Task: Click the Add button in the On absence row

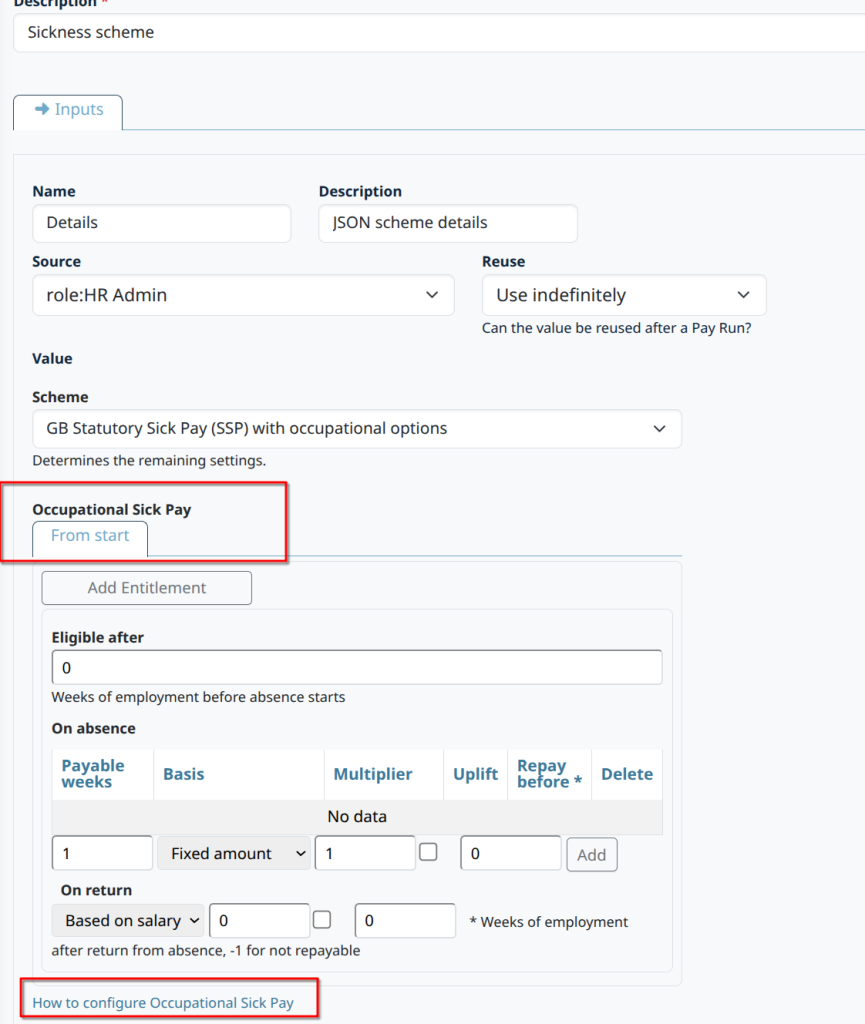Action: click(x=592, y=855)
